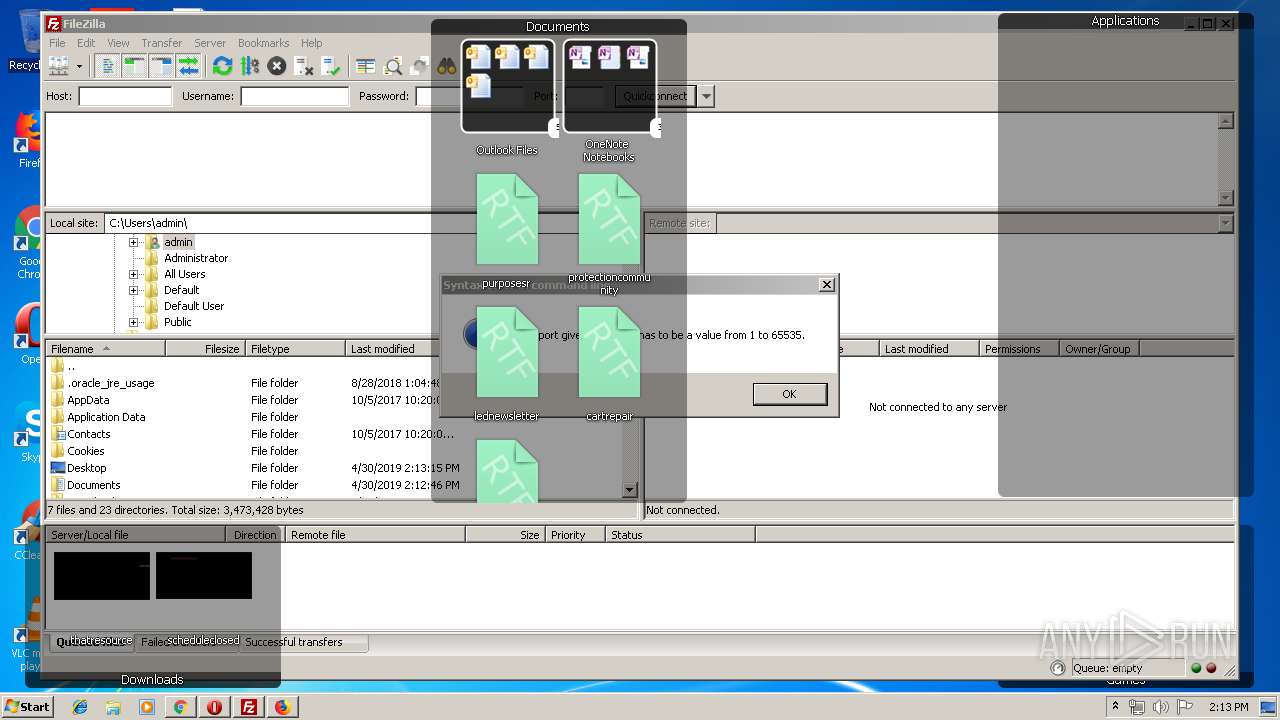Refresh the file and folder lists
This screenshot has width=1280, height=720.
click(222, 66)
